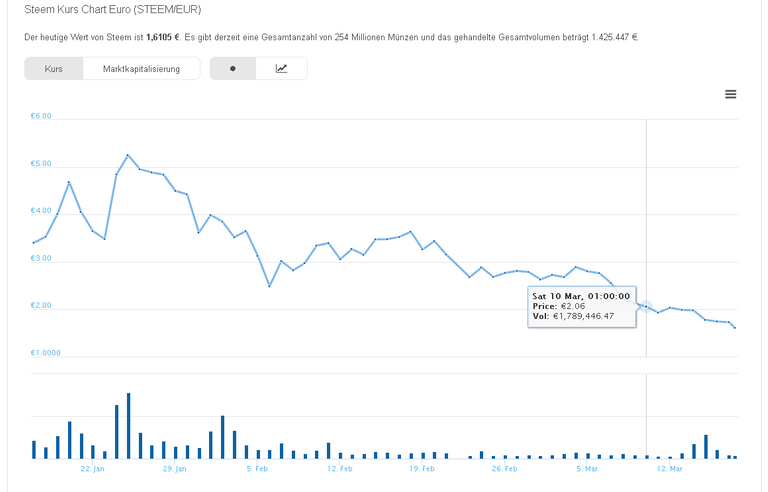The width and height of the screenshot is (768, 492).
Task: Switch to line chart view icon
Action: tap(282, 69)
